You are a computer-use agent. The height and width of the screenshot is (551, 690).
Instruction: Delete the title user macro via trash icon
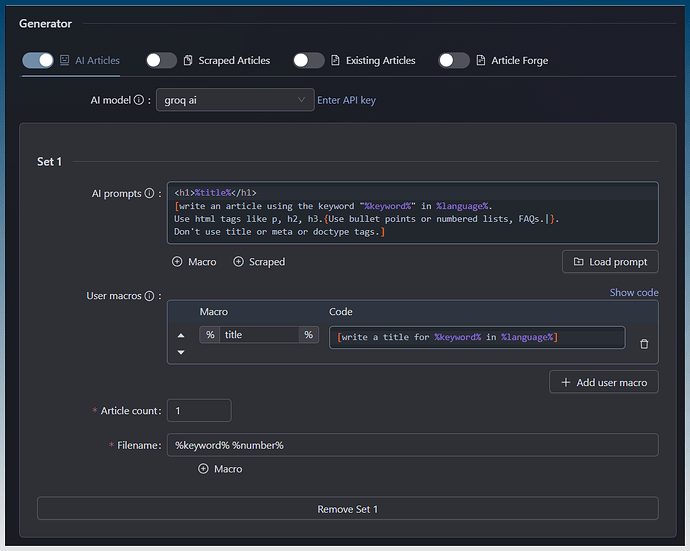[x=644, y=343]
